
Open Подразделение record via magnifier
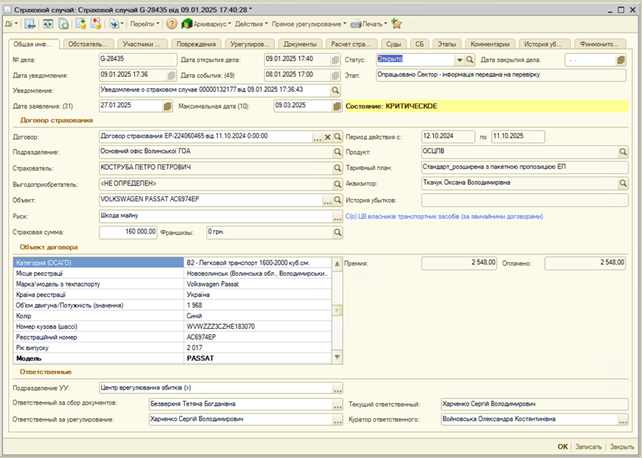337,152
